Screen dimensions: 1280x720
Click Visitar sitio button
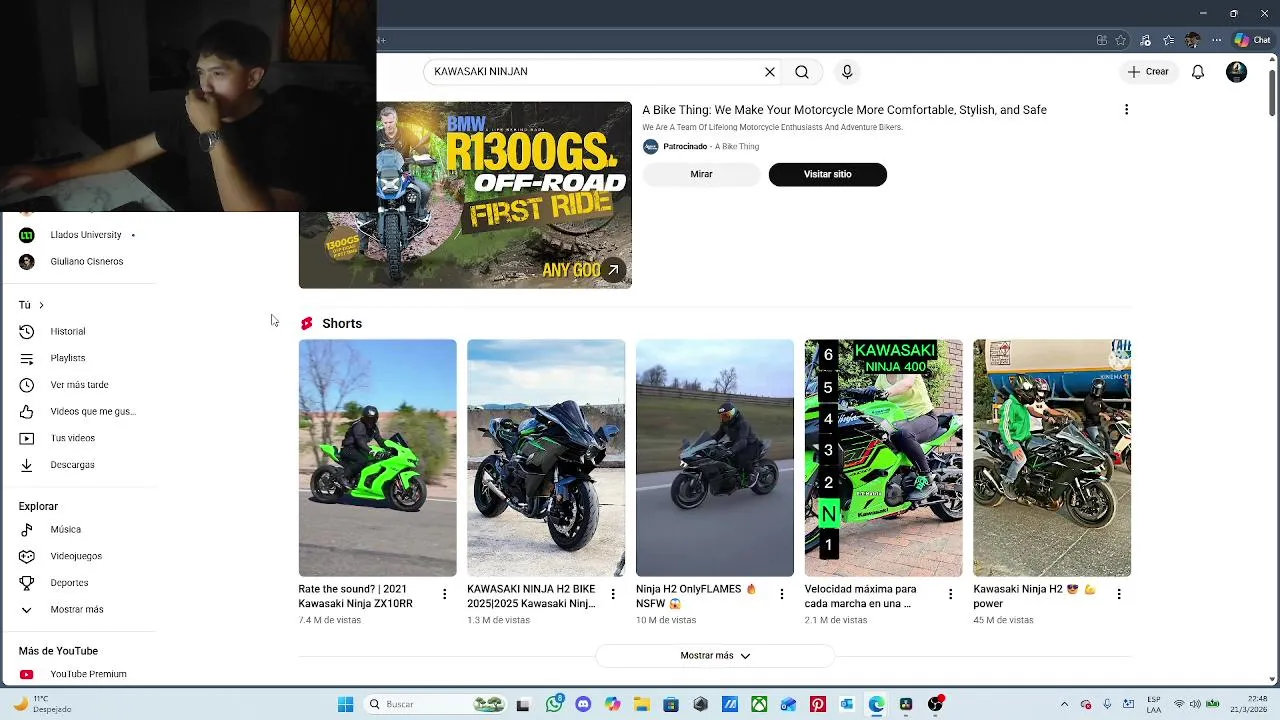(x=828, y=174)
